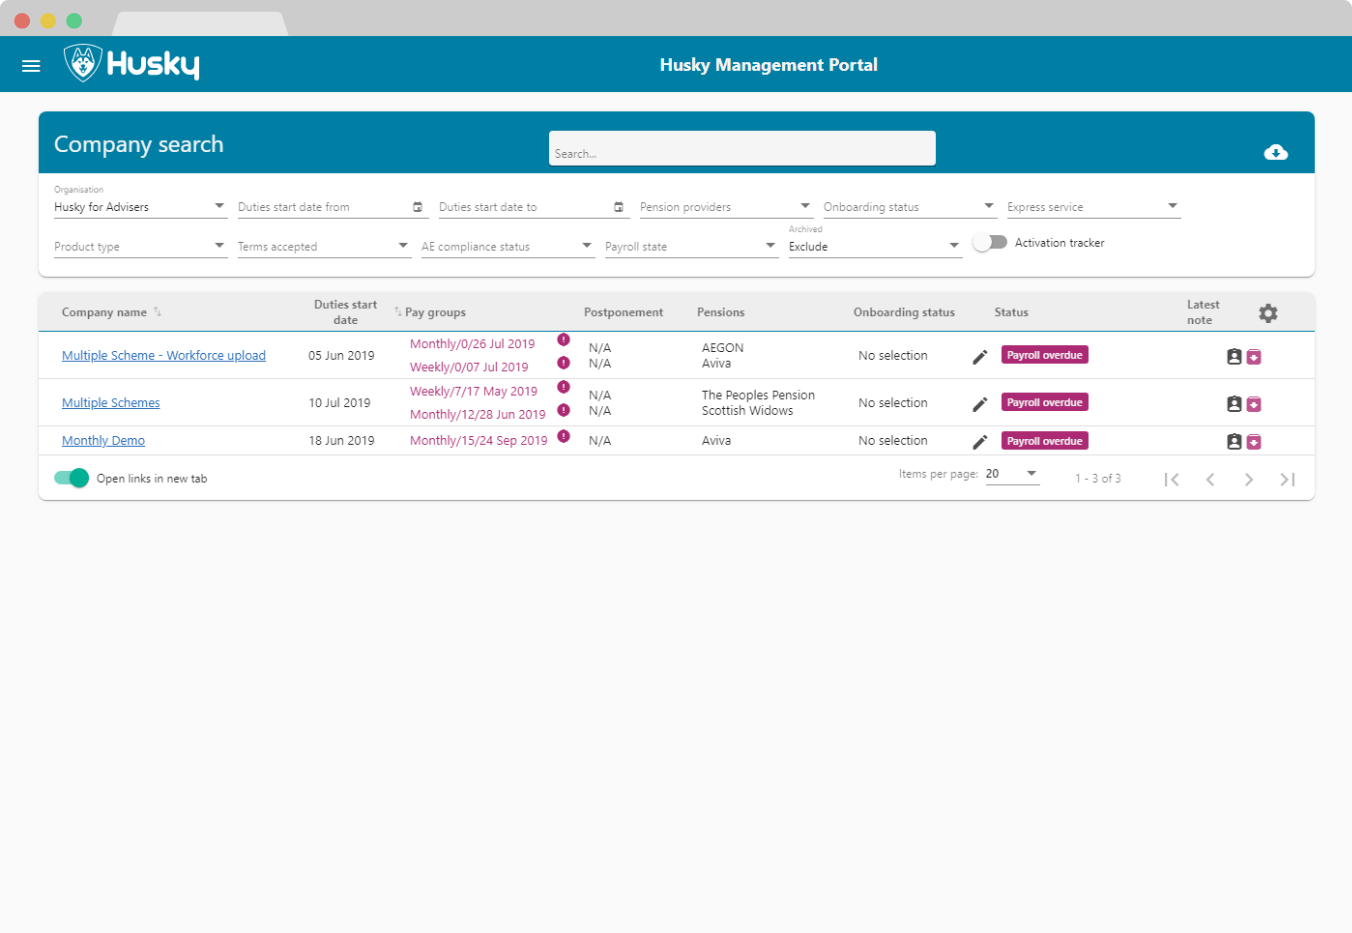This screenshot has width=1352, height=933.
Task: Edit onboarding status for Multiple Schemes
Action: coord(980,404)
